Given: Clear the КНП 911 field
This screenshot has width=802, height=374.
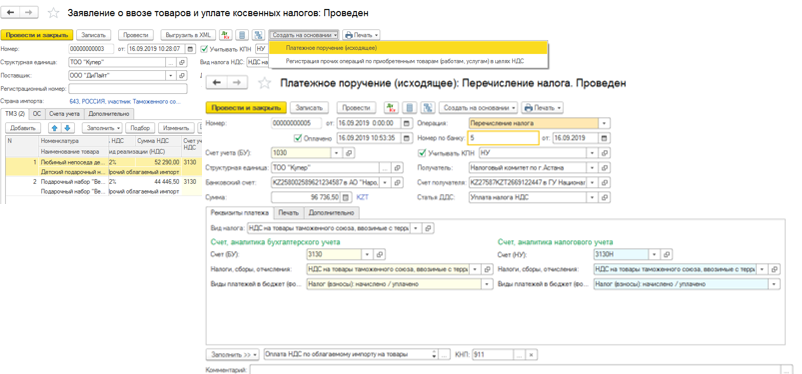Looking at the screenshot, I should tap(531, 354).
